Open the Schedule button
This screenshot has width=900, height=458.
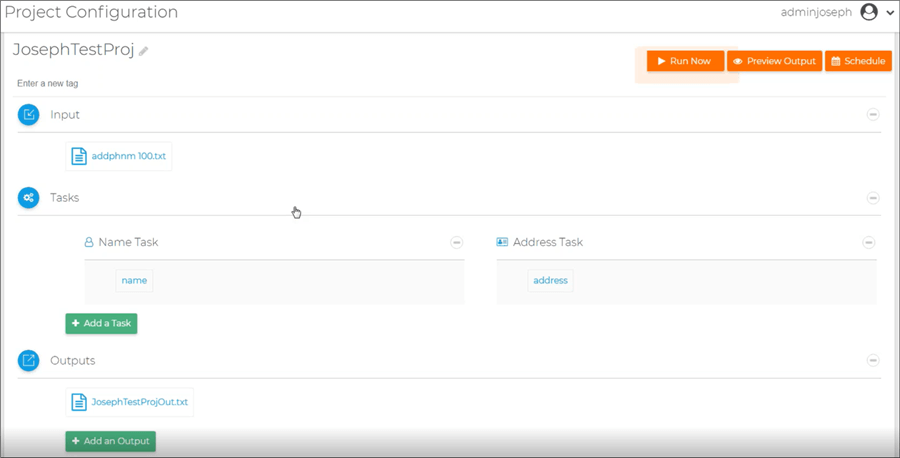859,61
